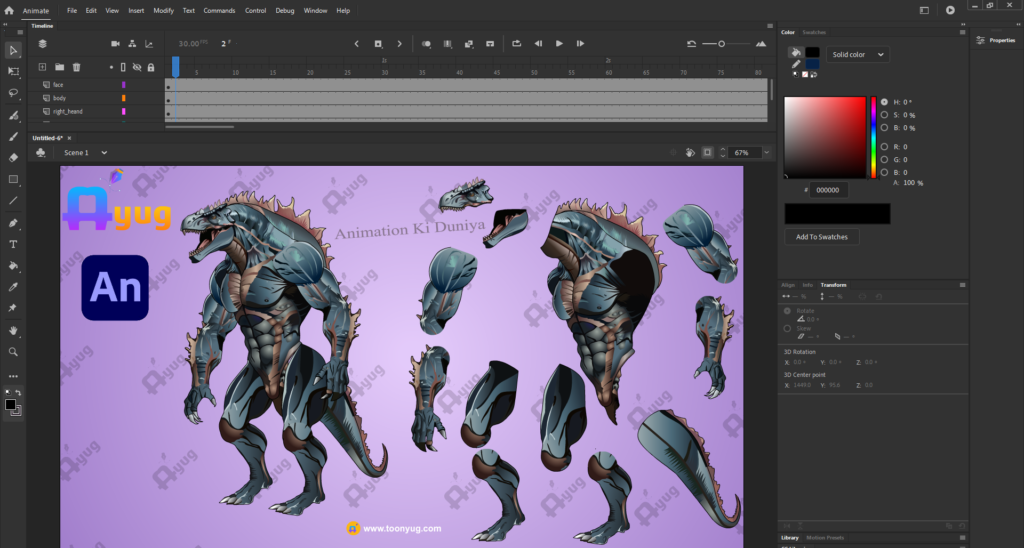The height and width of the screenshot is (548, 1024).
Task: Click Add To Swatches button
Action: point(821,237)
